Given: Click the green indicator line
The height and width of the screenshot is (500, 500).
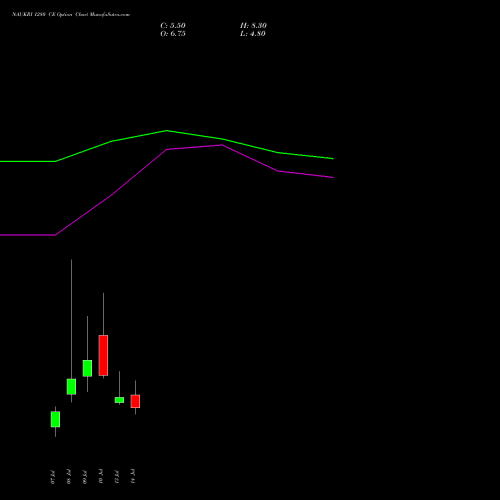Looking at the screenshot, I should [x=167, y=131].
